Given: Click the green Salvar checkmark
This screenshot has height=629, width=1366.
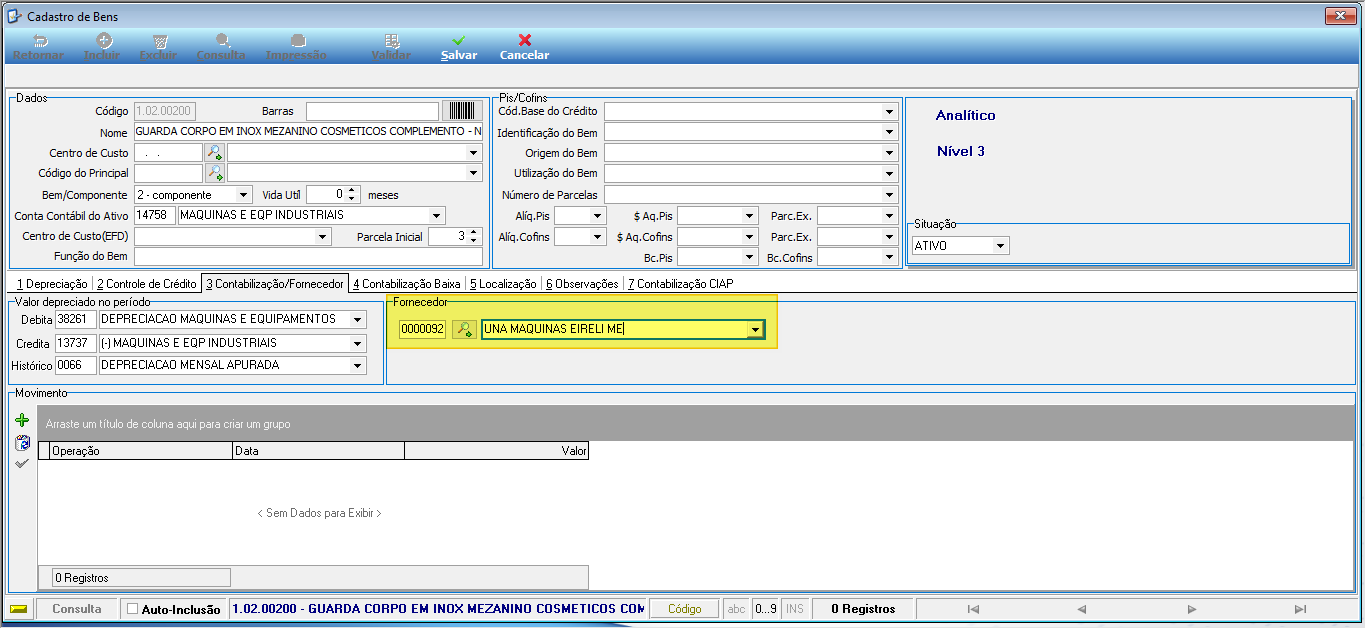Looking at the screenshot, I should coord(458,41).
